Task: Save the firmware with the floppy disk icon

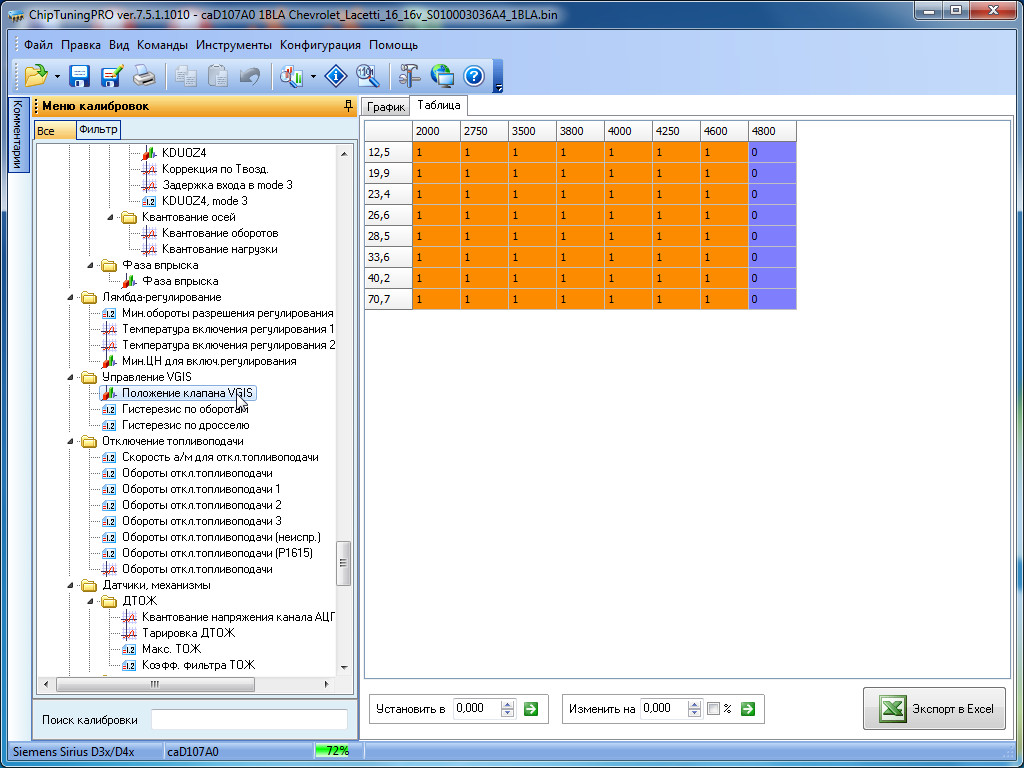Action: (80, 76)
